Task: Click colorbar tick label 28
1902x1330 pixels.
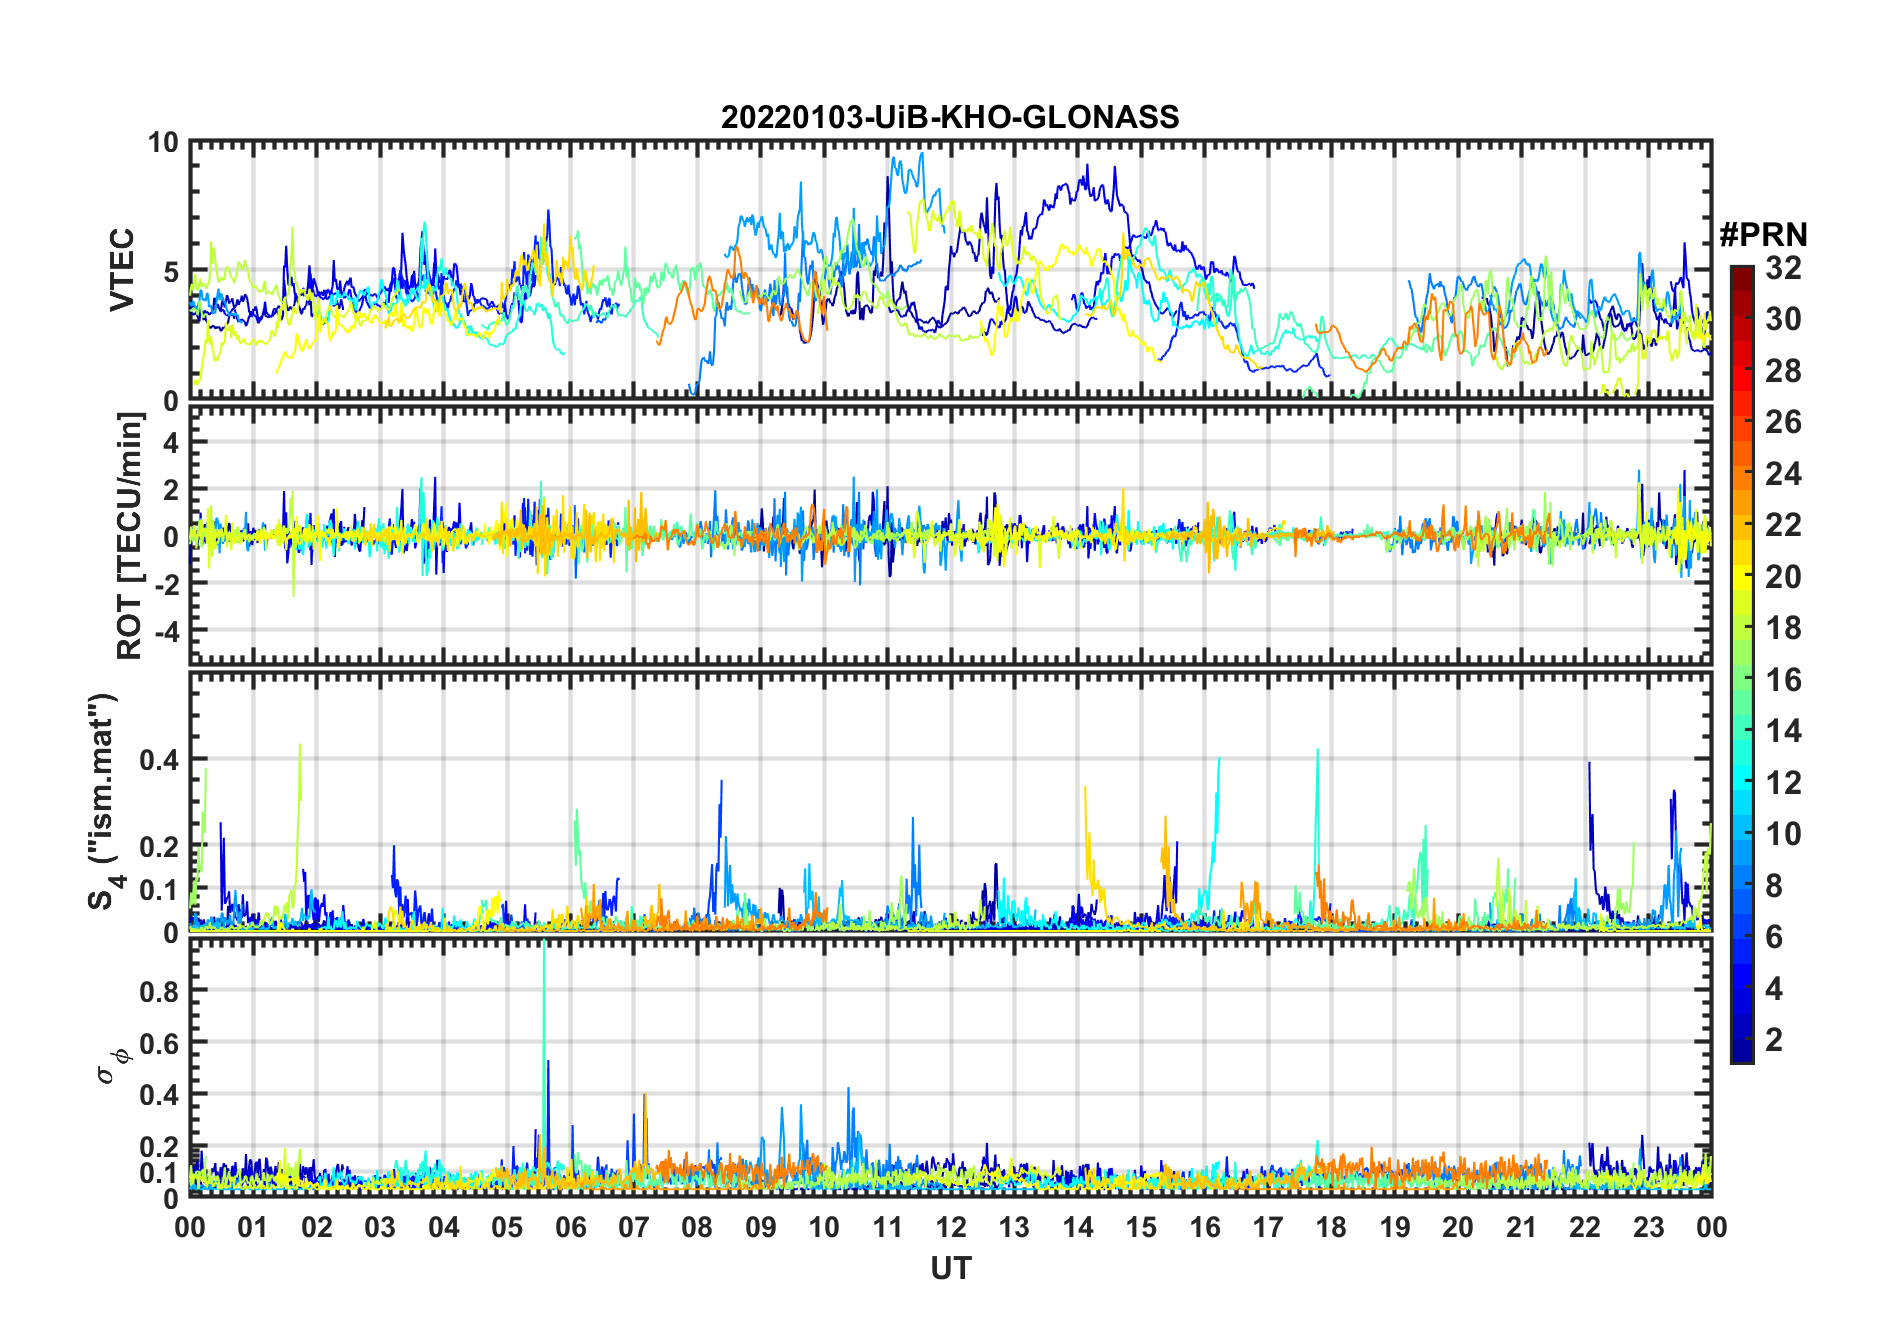Action: click(x=1783, y=370)
